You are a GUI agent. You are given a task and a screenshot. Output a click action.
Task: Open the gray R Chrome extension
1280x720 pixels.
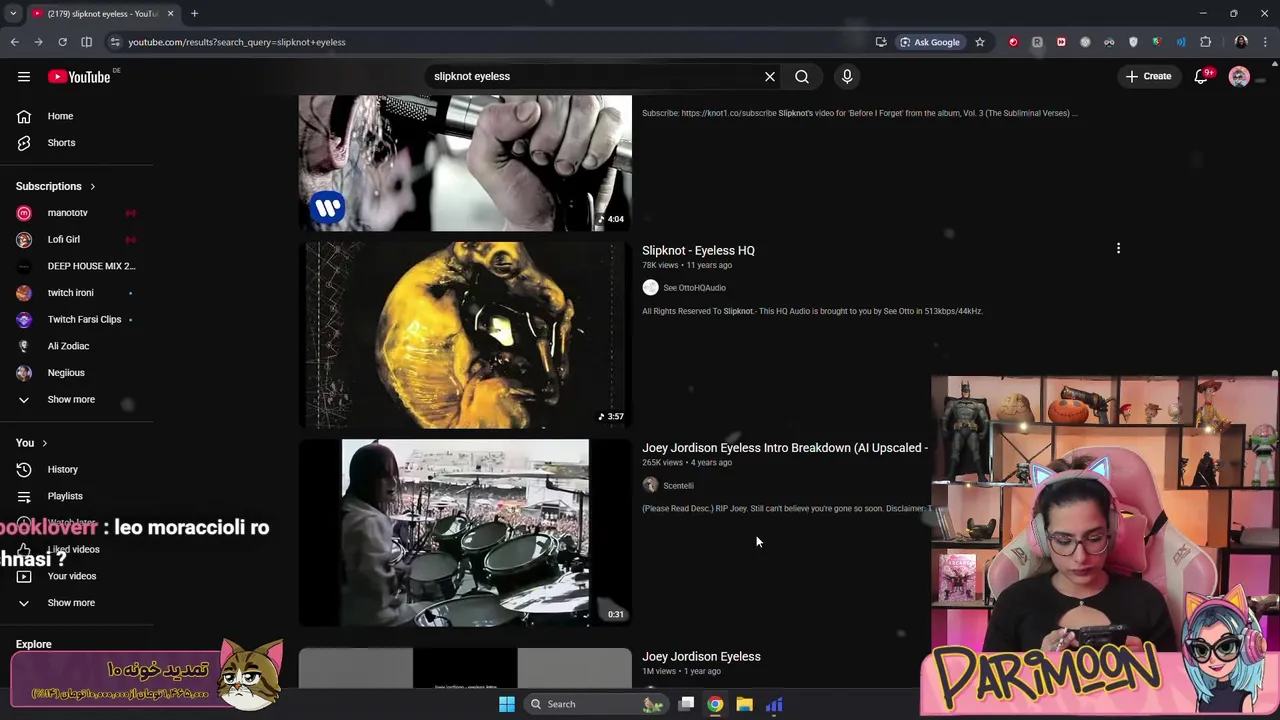tap(1037, 42)
